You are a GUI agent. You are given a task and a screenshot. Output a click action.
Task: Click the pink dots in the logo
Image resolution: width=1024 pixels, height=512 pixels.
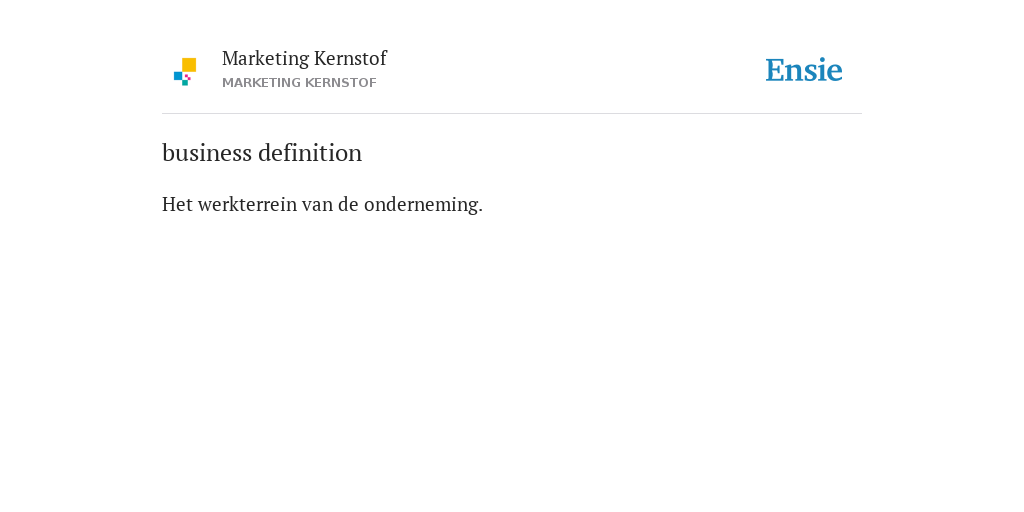pyautogui.click(x=187, y=77)
